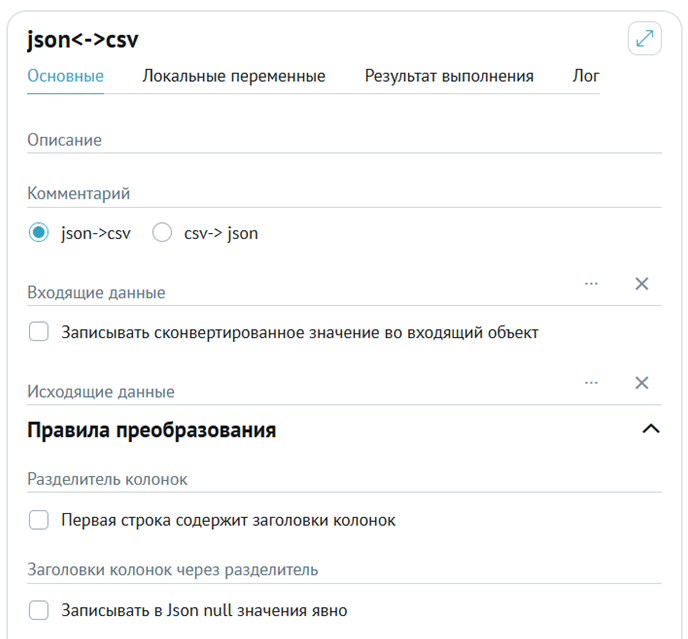This screenshot has height=639, width=688.
Task: Select the json->csv radio button
Action: point(39,233)
